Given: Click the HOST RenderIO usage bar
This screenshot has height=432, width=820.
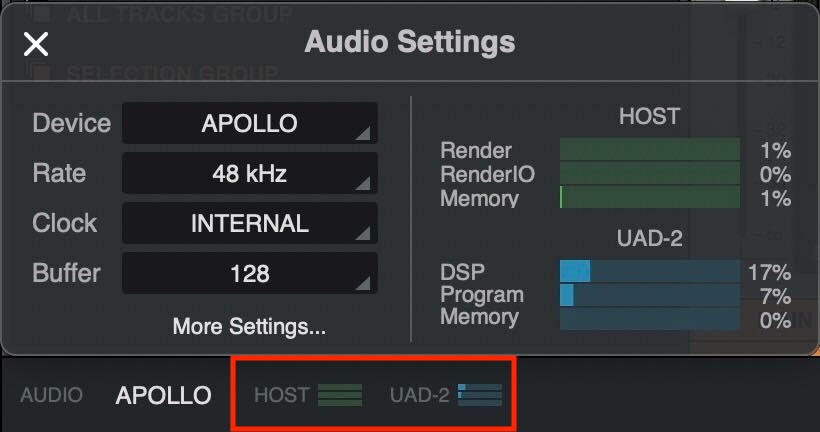Looking at the screenshot, I should click(x=649, y=174).
